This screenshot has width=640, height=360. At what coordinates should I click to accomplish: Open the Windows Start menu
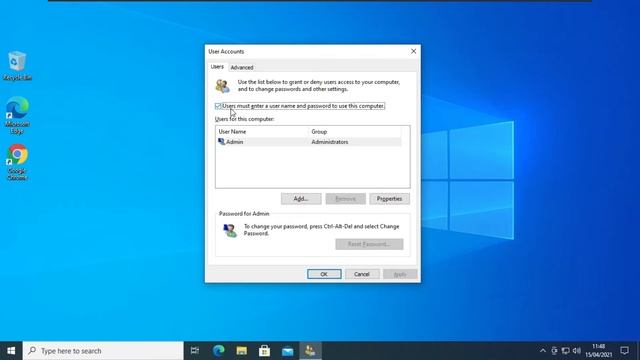[11, 351]
